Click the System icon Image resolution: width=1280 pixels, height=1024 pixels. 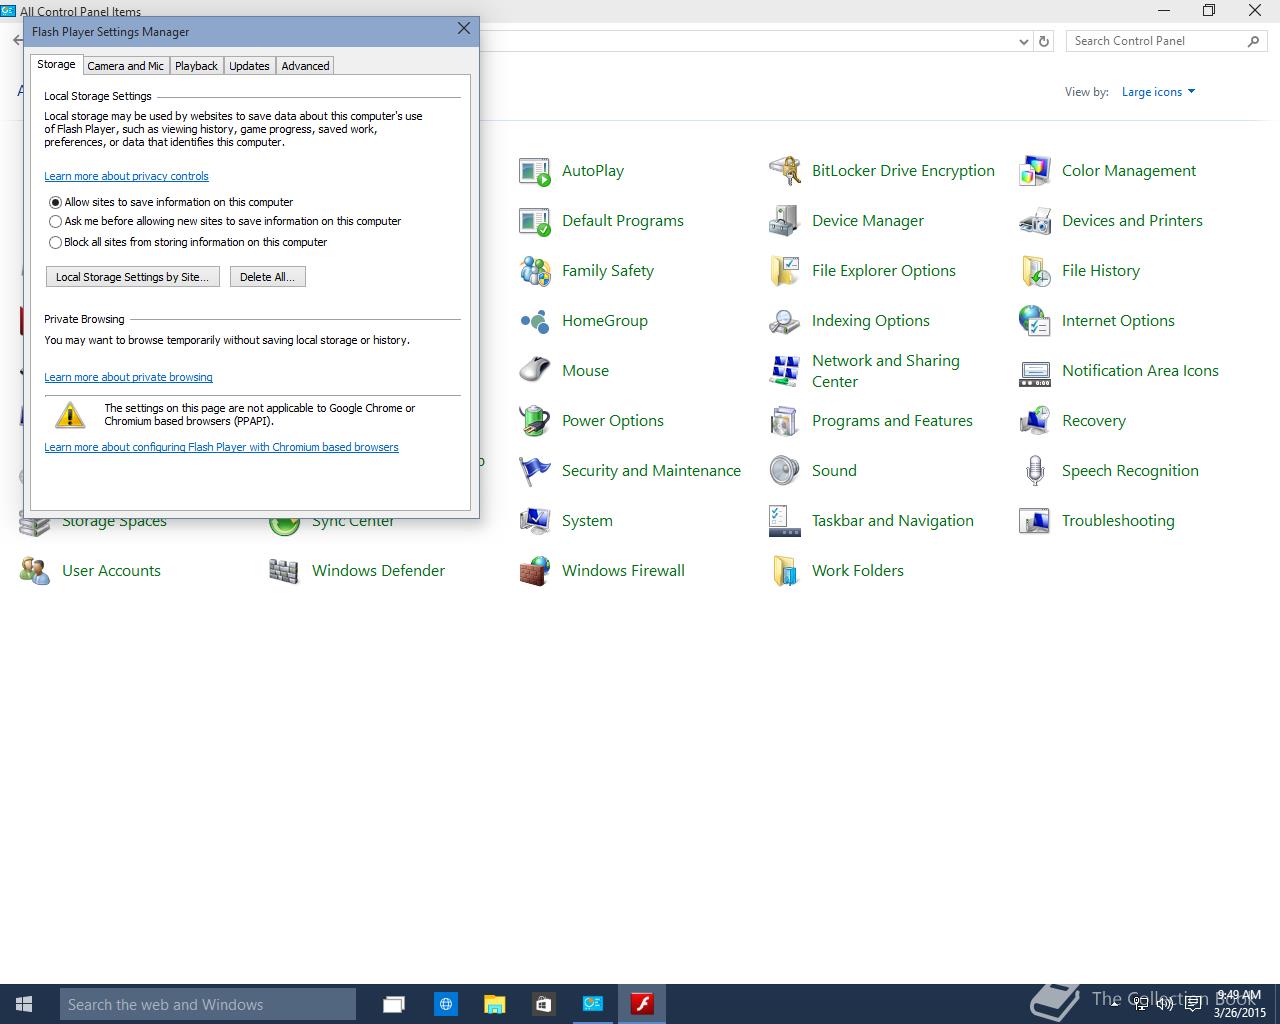tap(535, 521)
